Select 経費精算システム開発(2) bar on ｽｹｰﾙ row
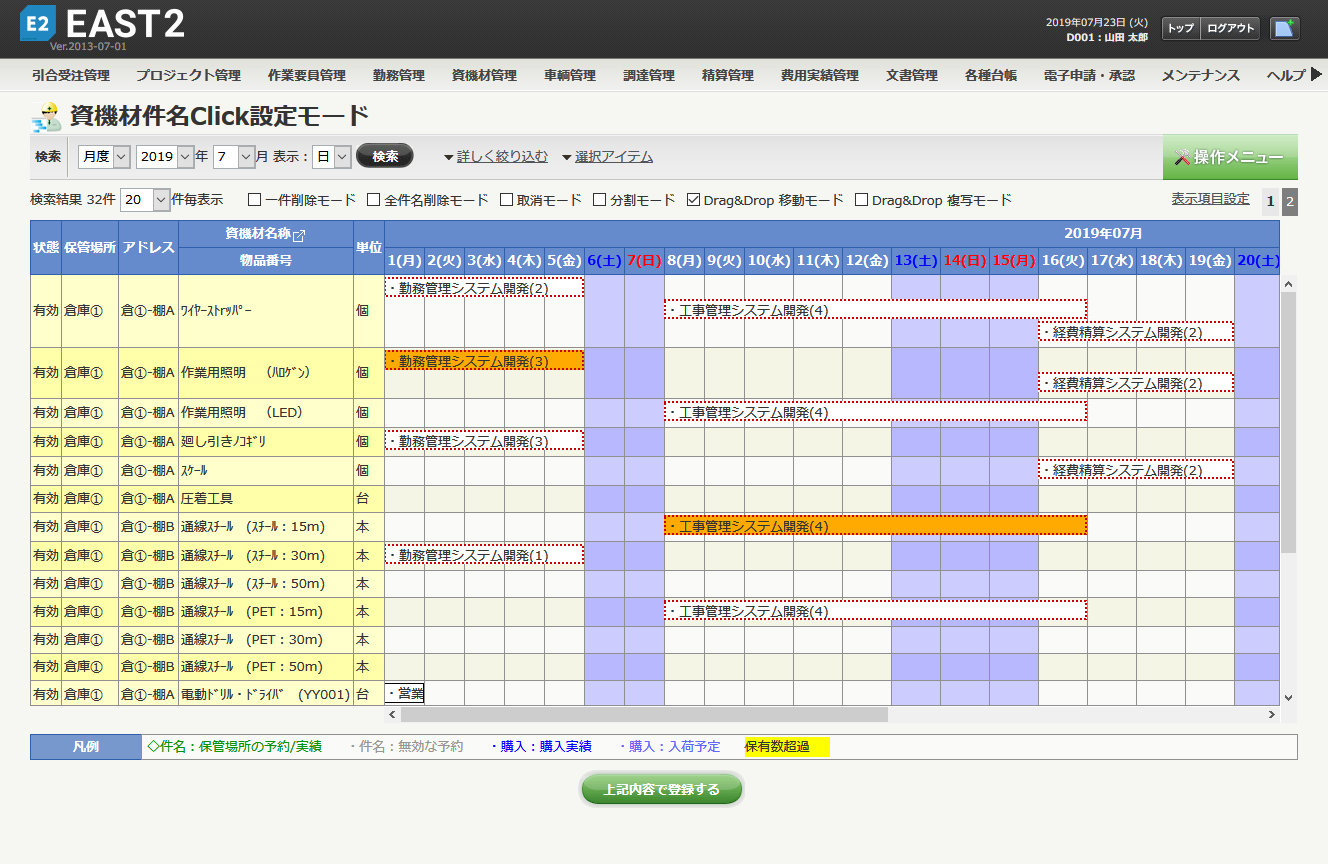Viewport: 1328px width, 864px height. [1136, 469]
